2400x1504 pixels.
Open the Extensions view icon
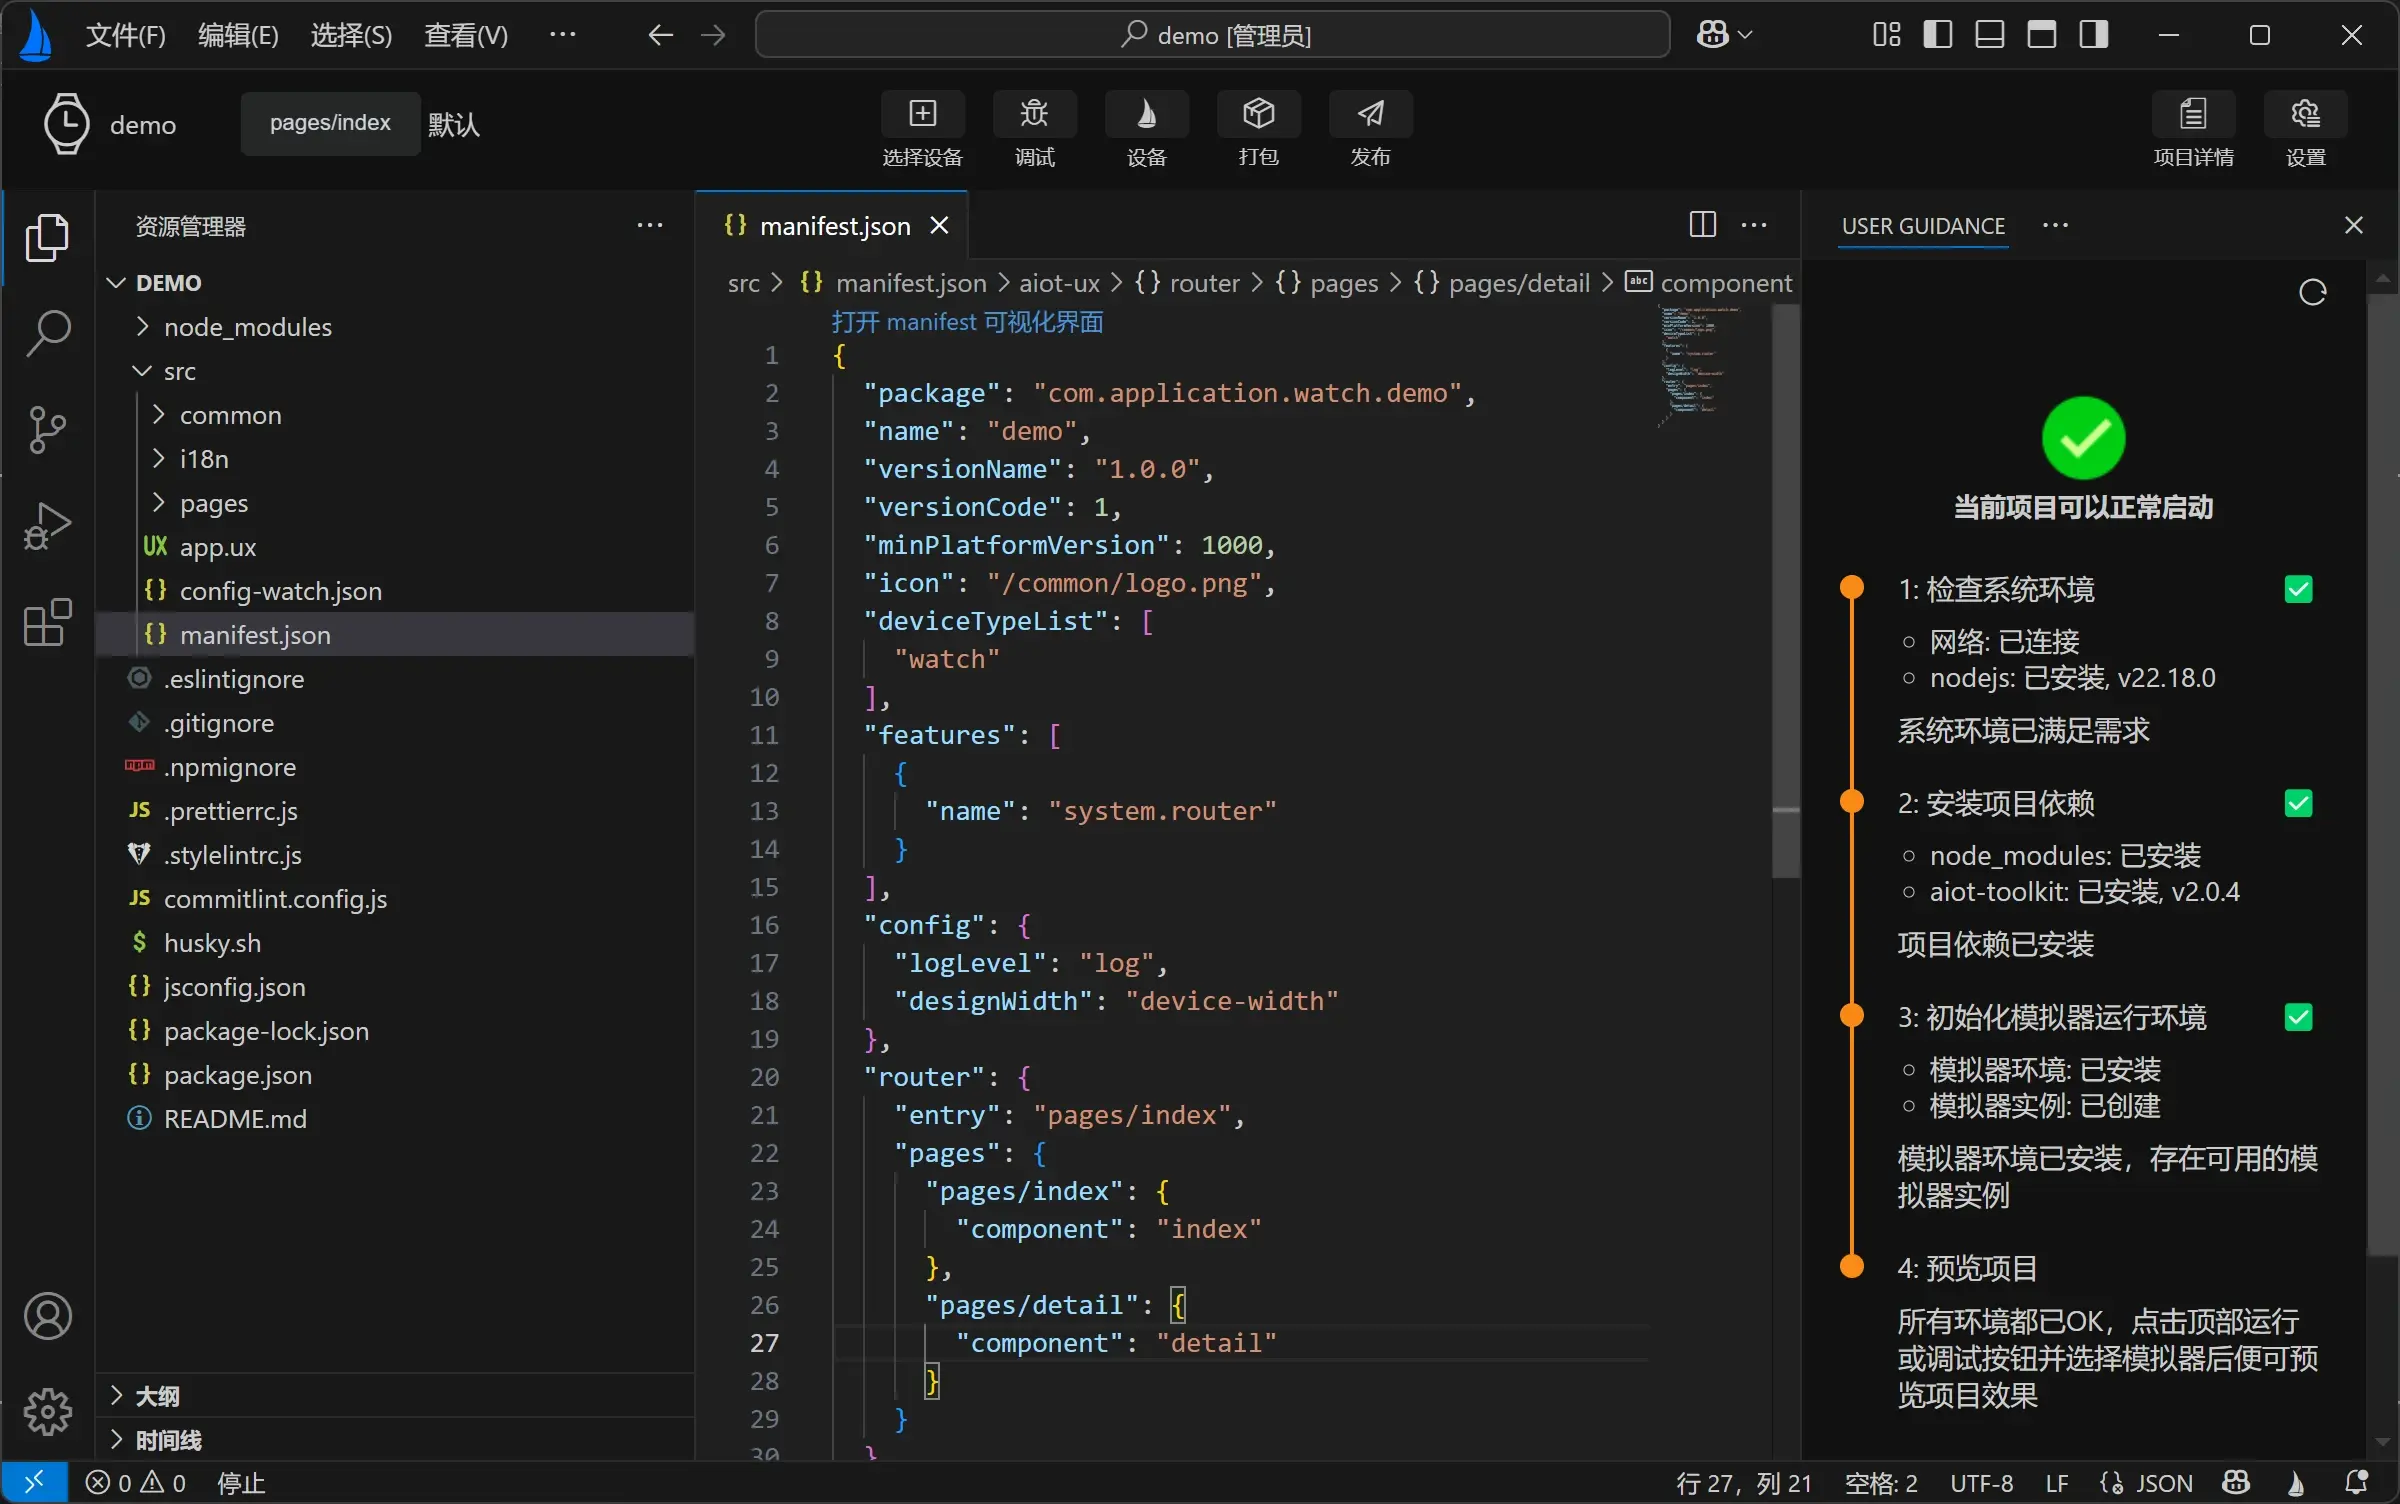pos(48,622)
